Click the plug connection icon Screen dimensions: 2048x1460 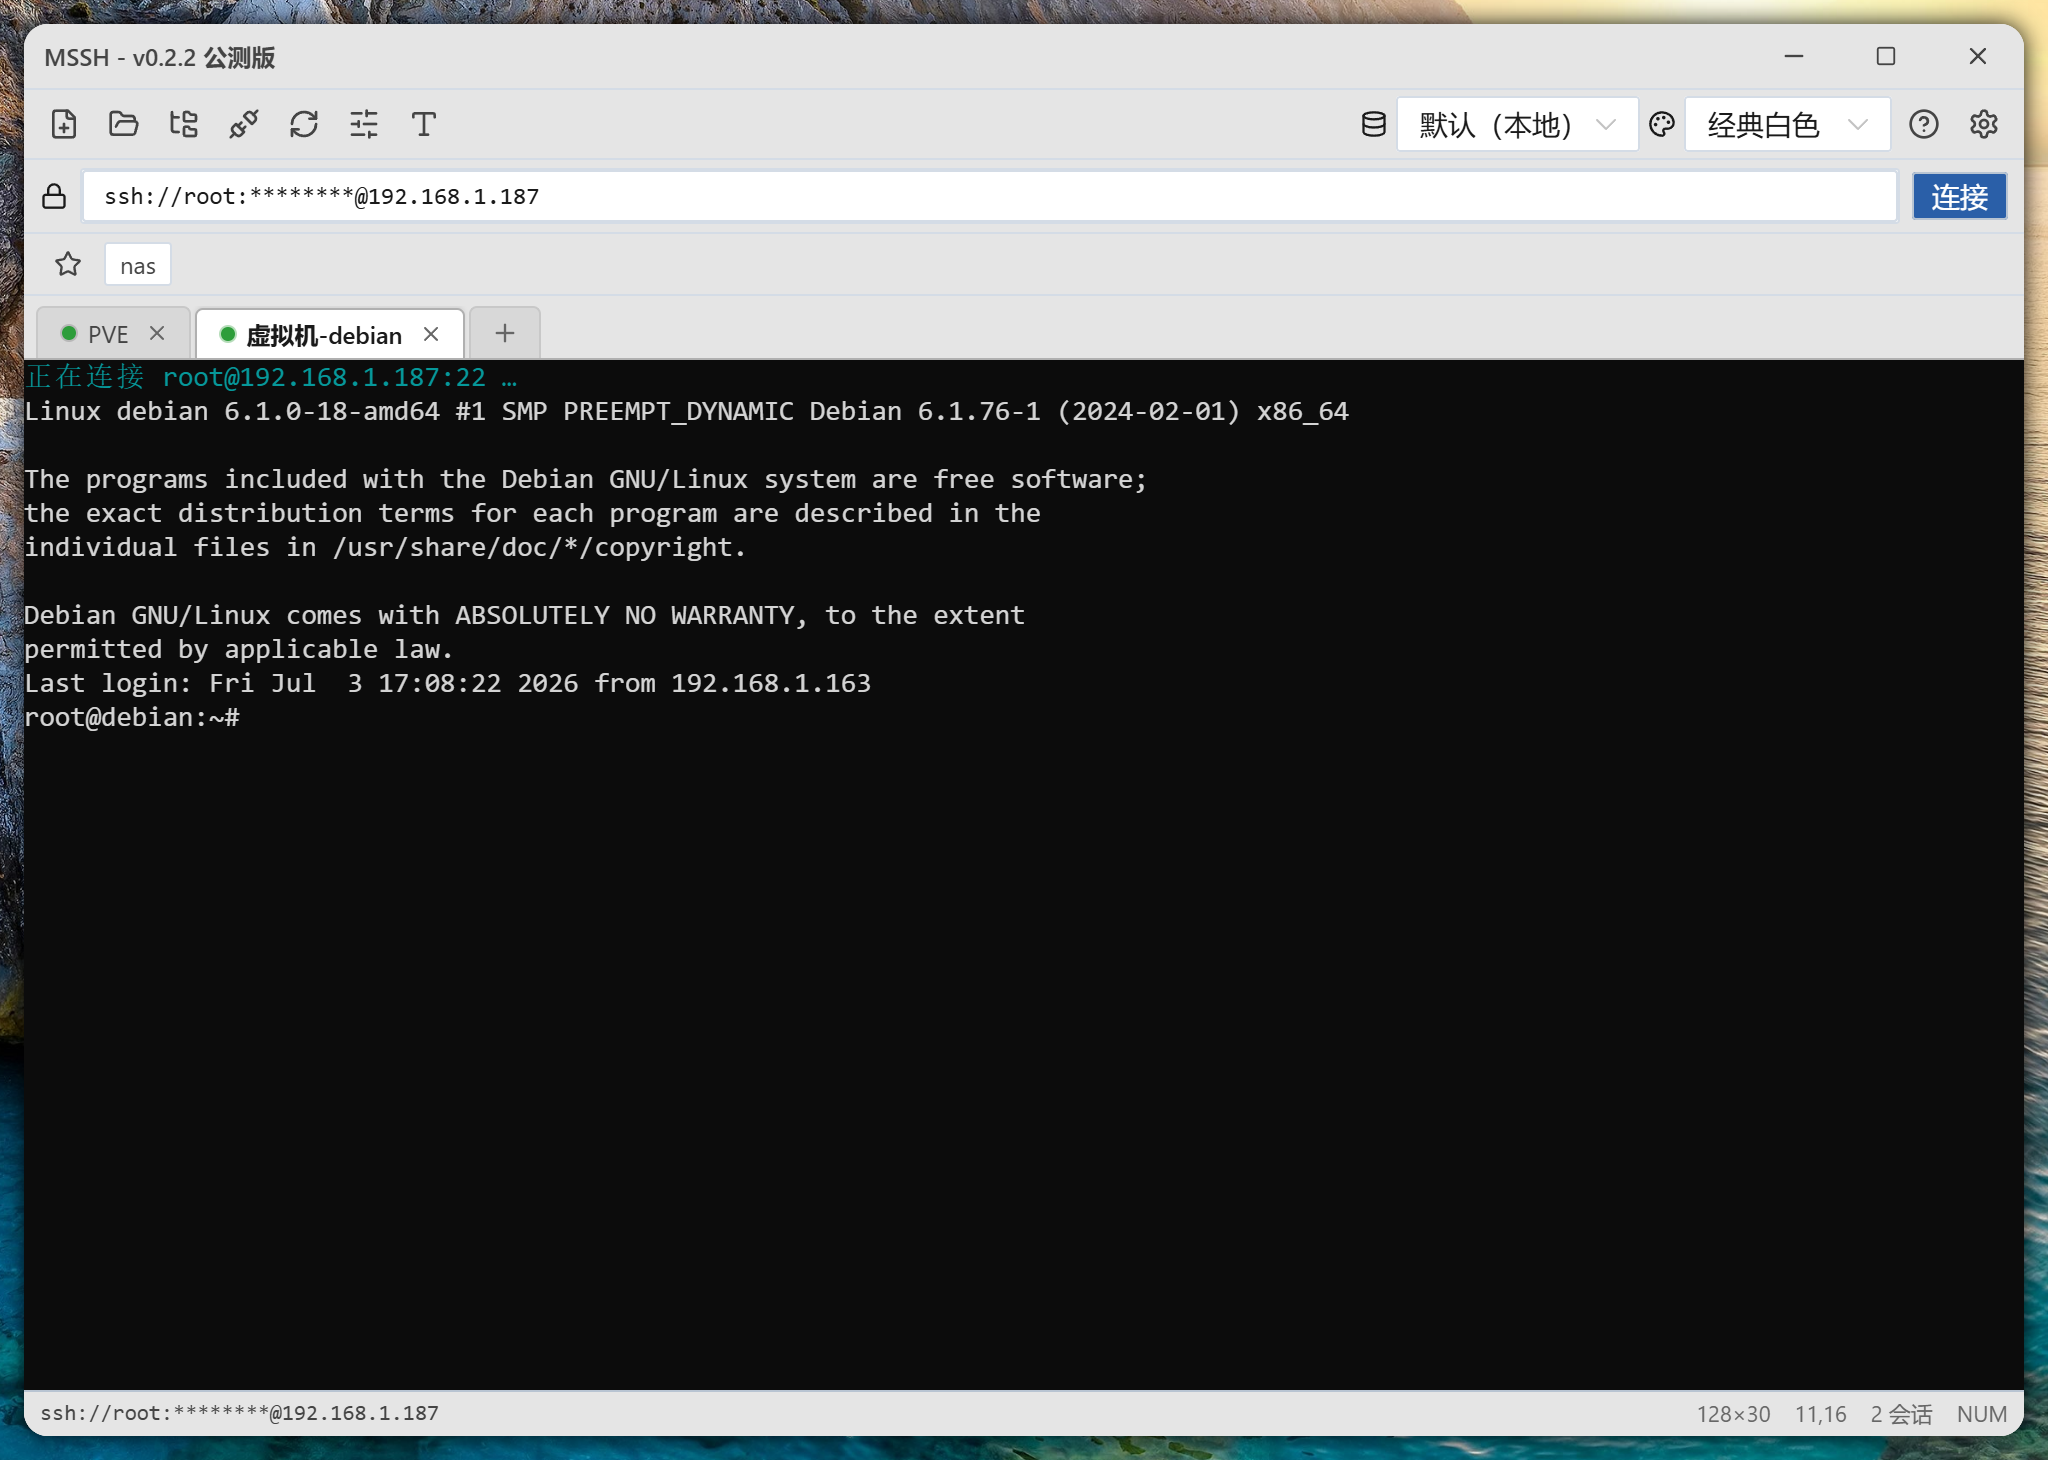244,124
